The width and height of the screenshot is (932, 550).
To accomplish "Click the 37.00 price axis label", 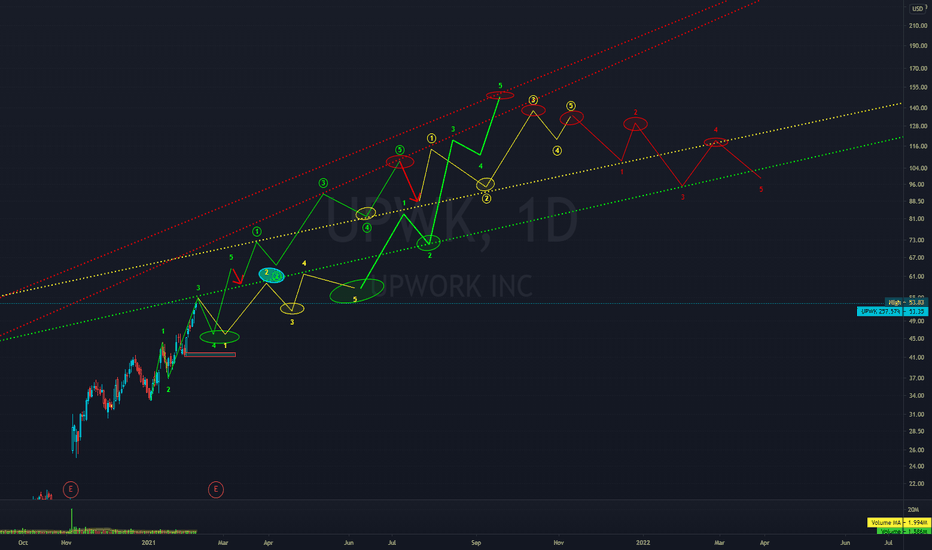I will pos(917,378).
